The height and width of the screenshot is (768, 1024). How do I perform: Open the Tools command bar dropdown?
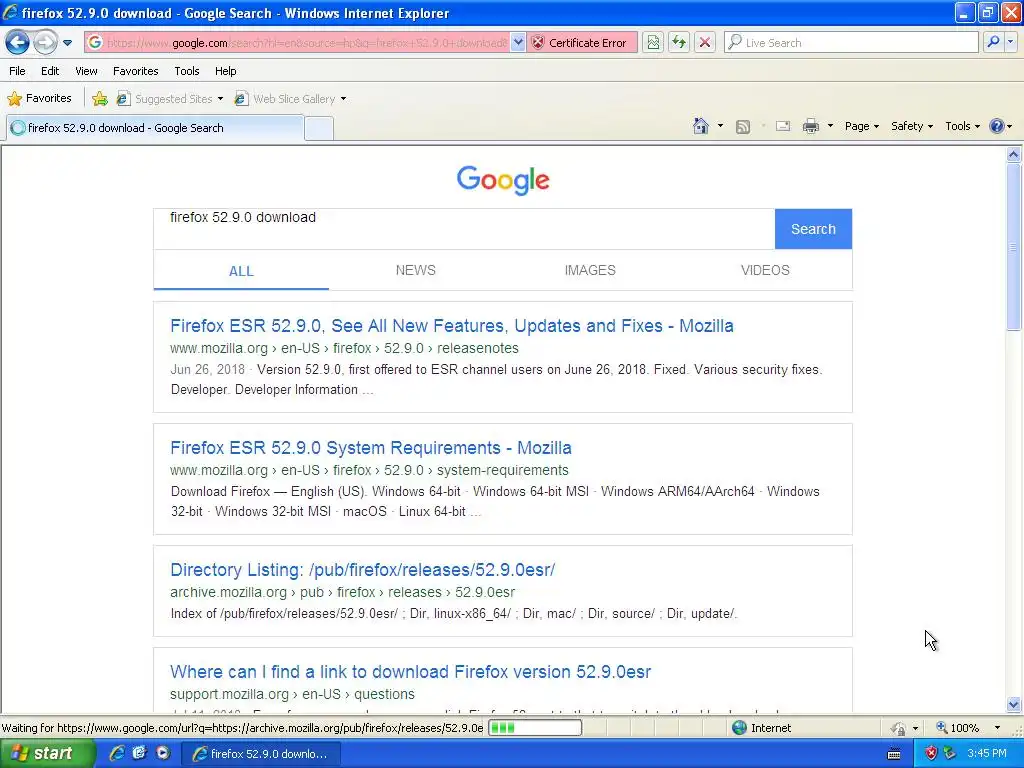962,126
